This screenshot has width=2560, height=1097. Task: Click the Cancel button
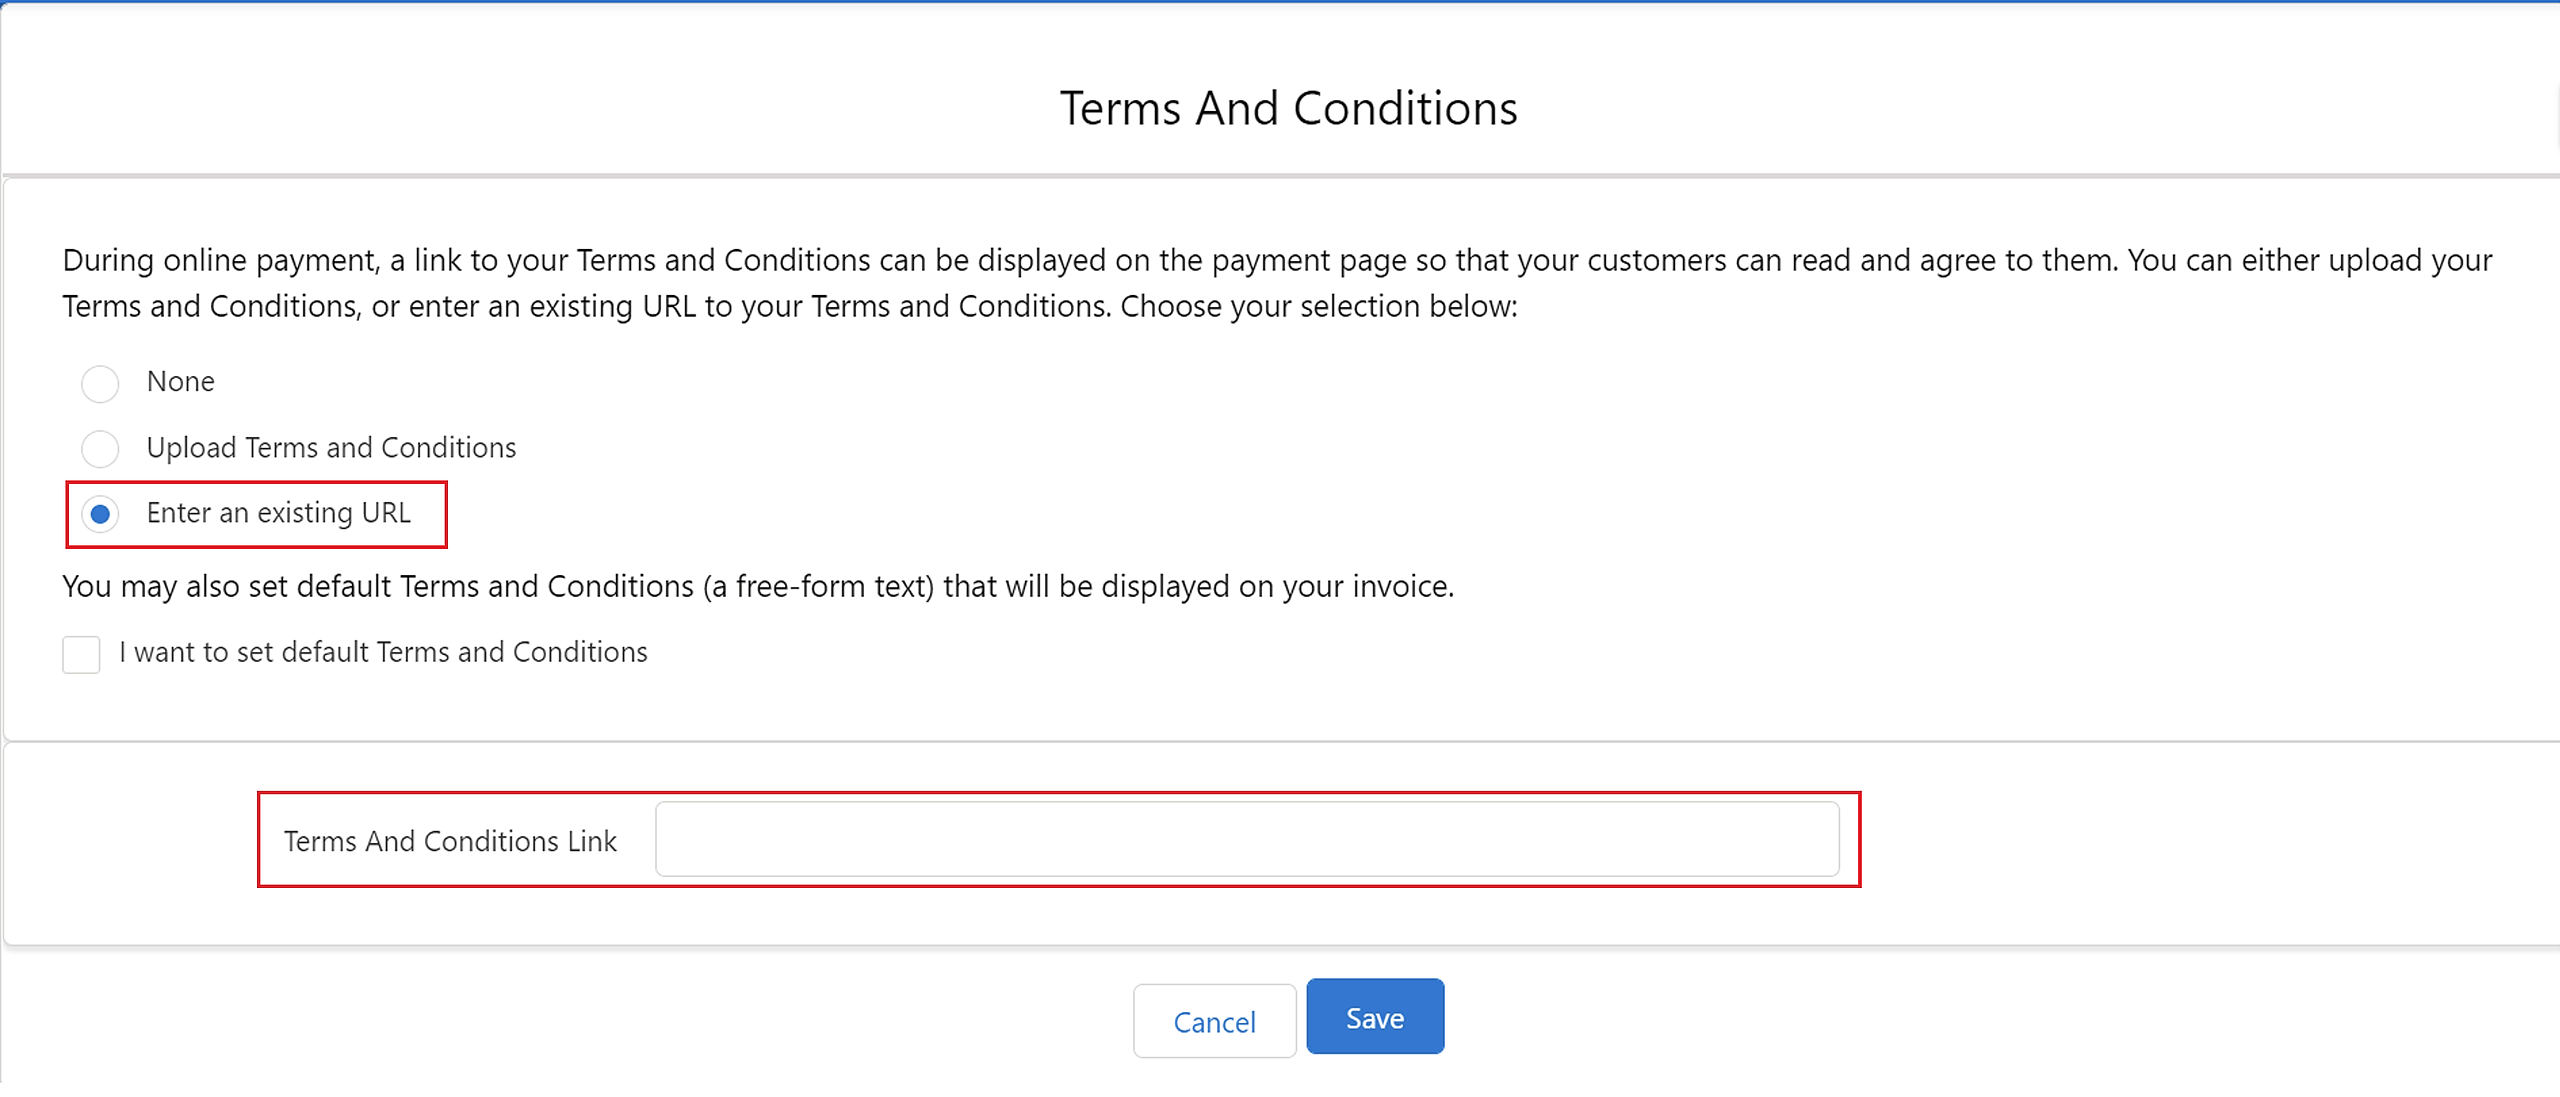click(1214, 1021)
